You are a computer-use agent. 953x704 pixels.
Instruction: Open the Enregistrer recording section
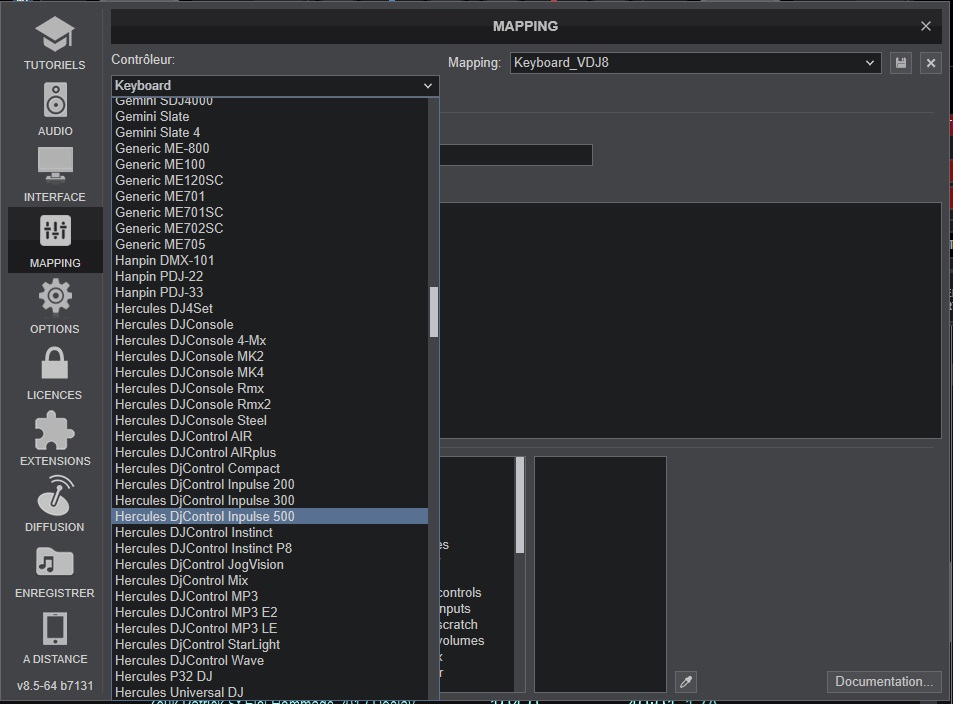click(x=55, y=570)
